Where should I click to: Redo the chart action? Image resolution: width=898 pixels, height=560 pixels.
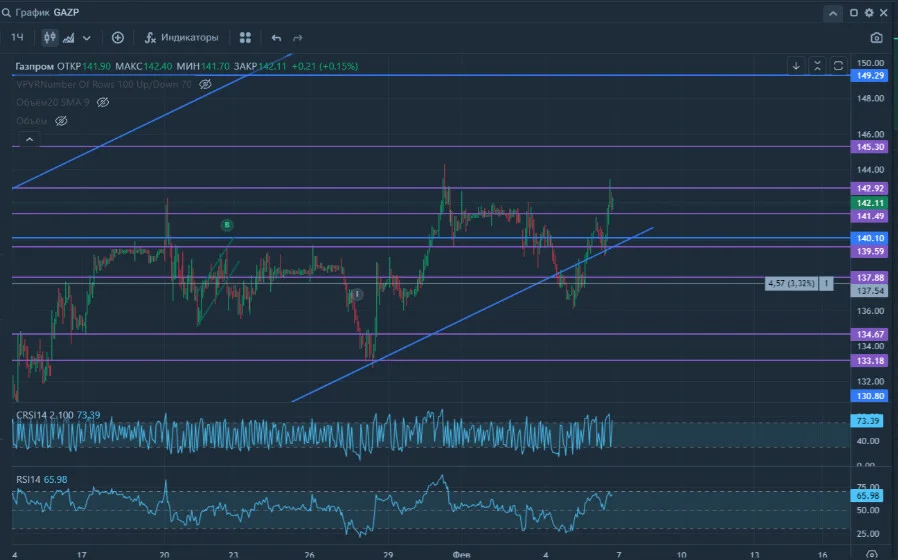[x=298, y=38]
